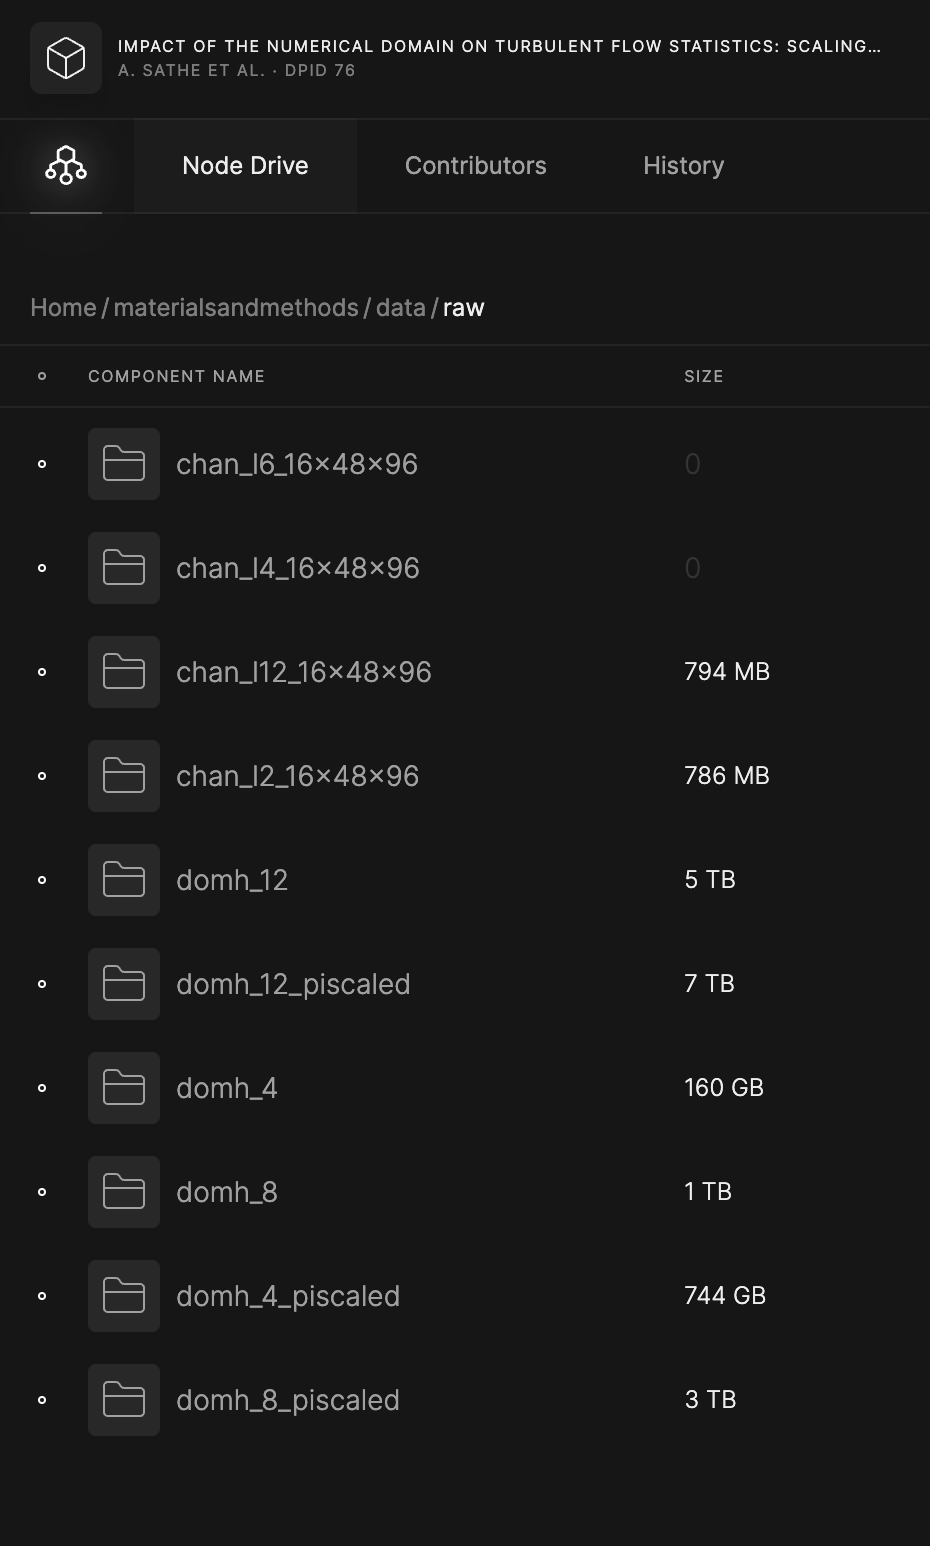Screen dimensions: 930x1546
Task: Switch to the History tab
Action: [683, 166]
